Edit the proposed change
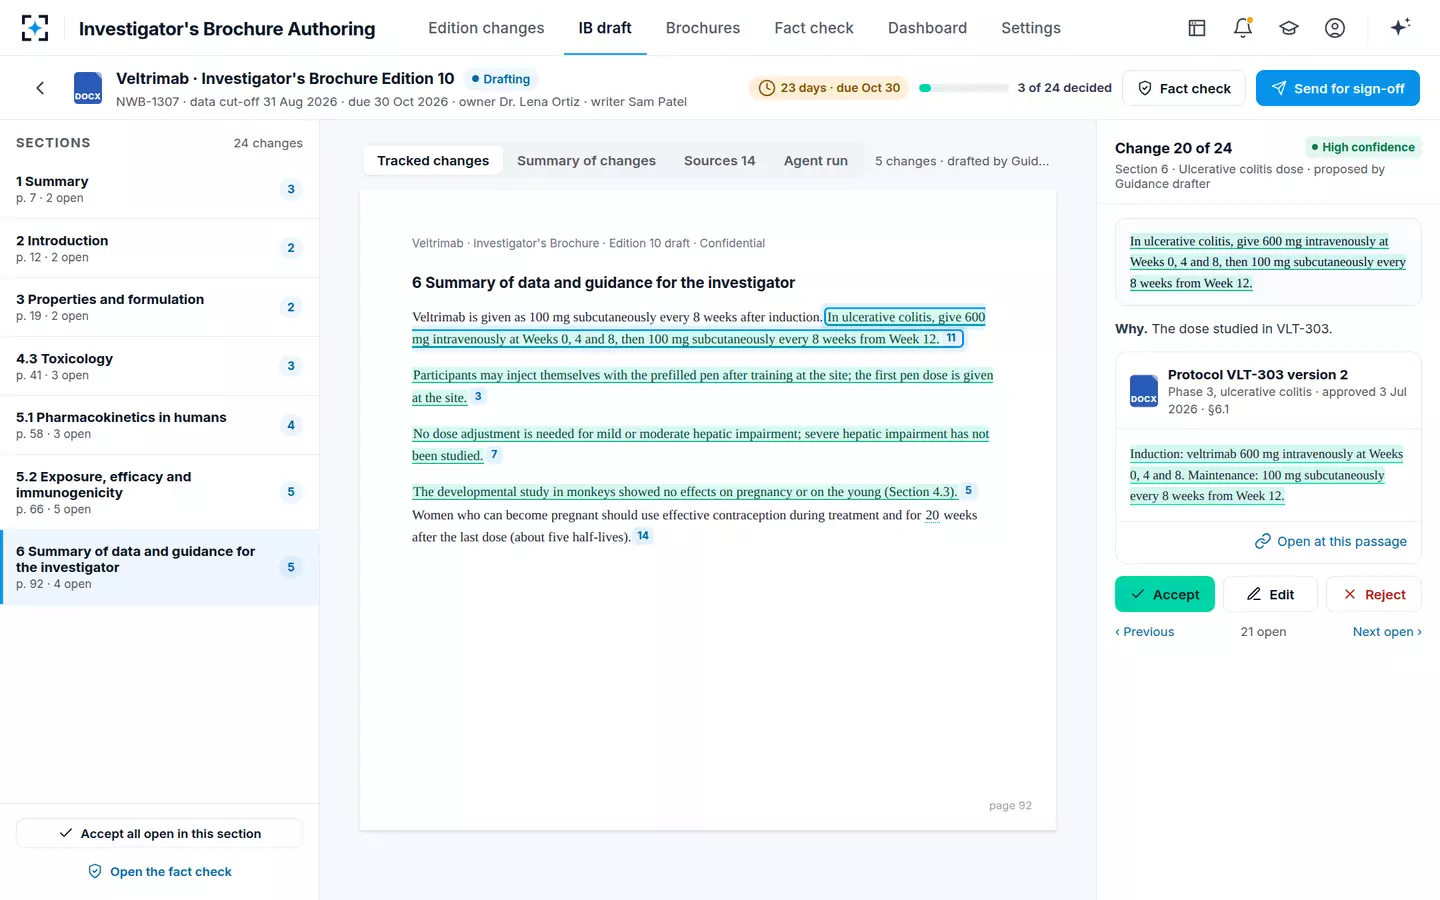The height and width of the screenshot is (900, 1440). point(1270,594)
